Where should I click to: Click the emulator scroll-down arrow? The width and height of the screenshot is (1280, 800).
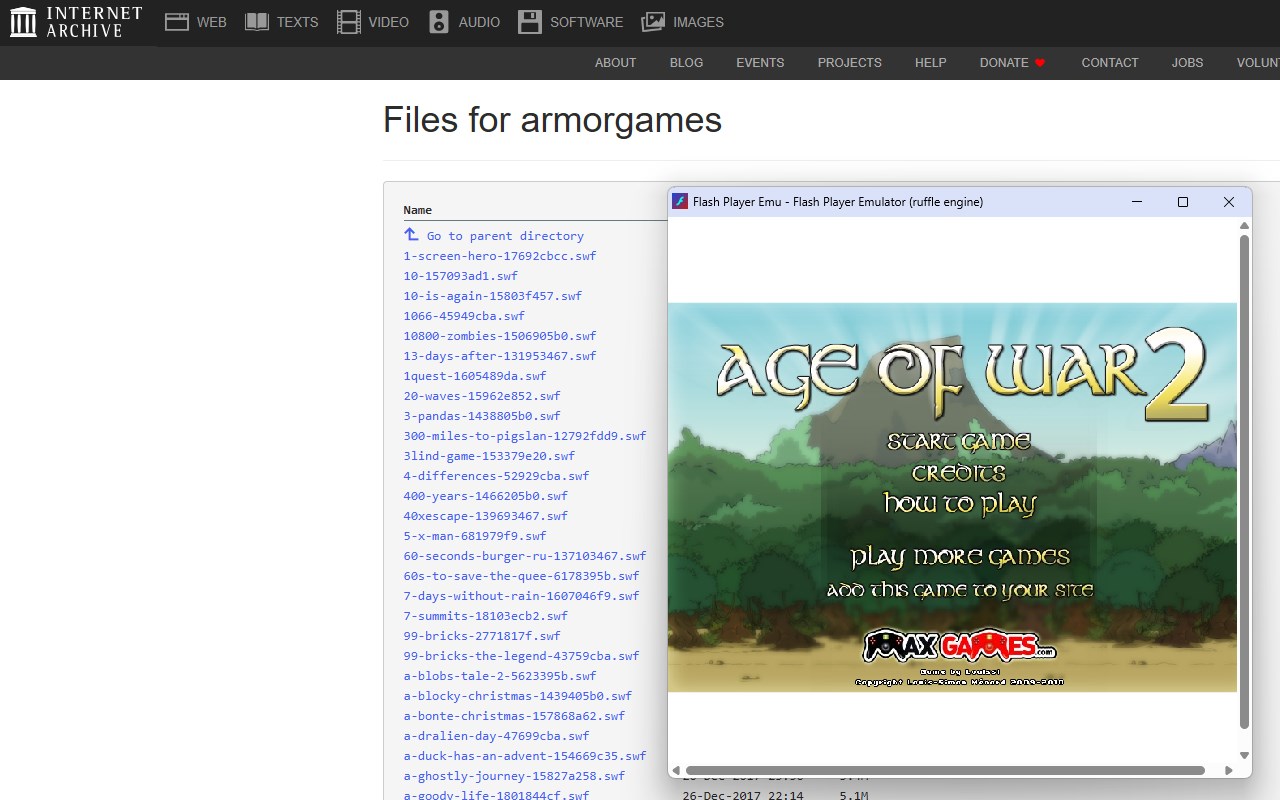point(1244,755)
